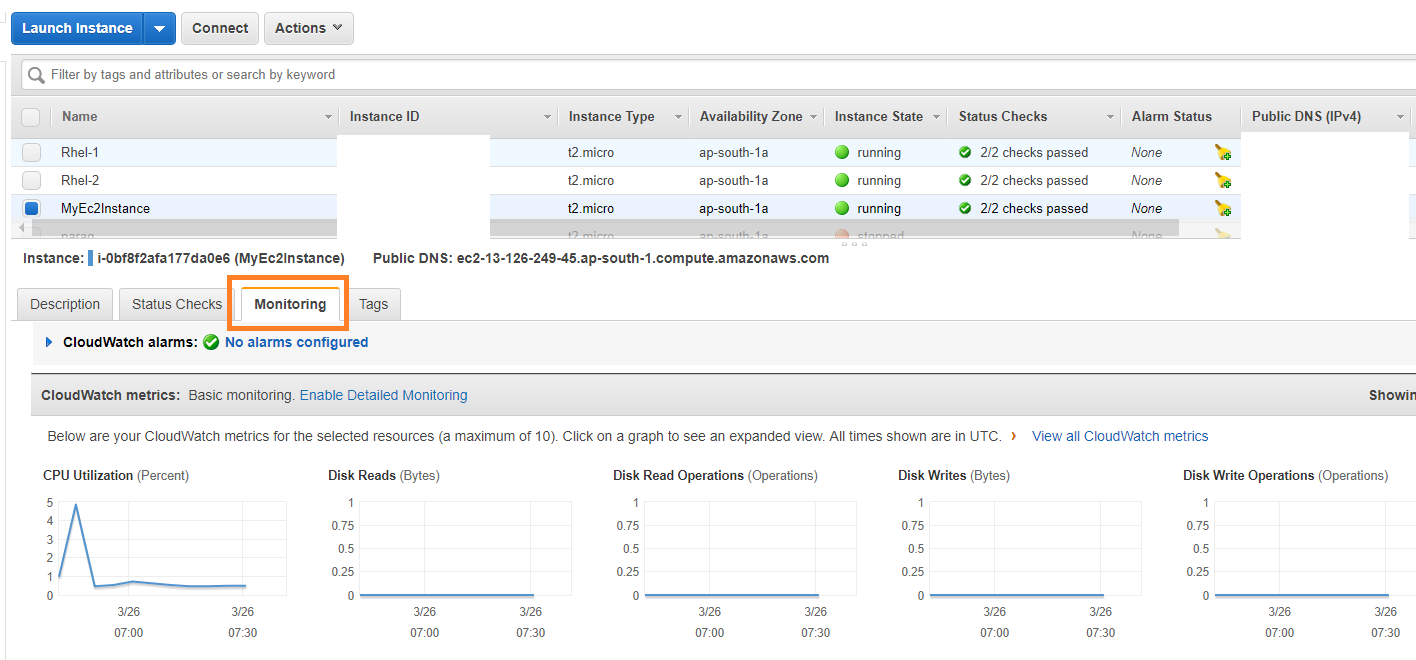Click the search magnifier icon in the filter bar
The width and height of the screenshot is (1416, 660).
click(x=37, y=74)
